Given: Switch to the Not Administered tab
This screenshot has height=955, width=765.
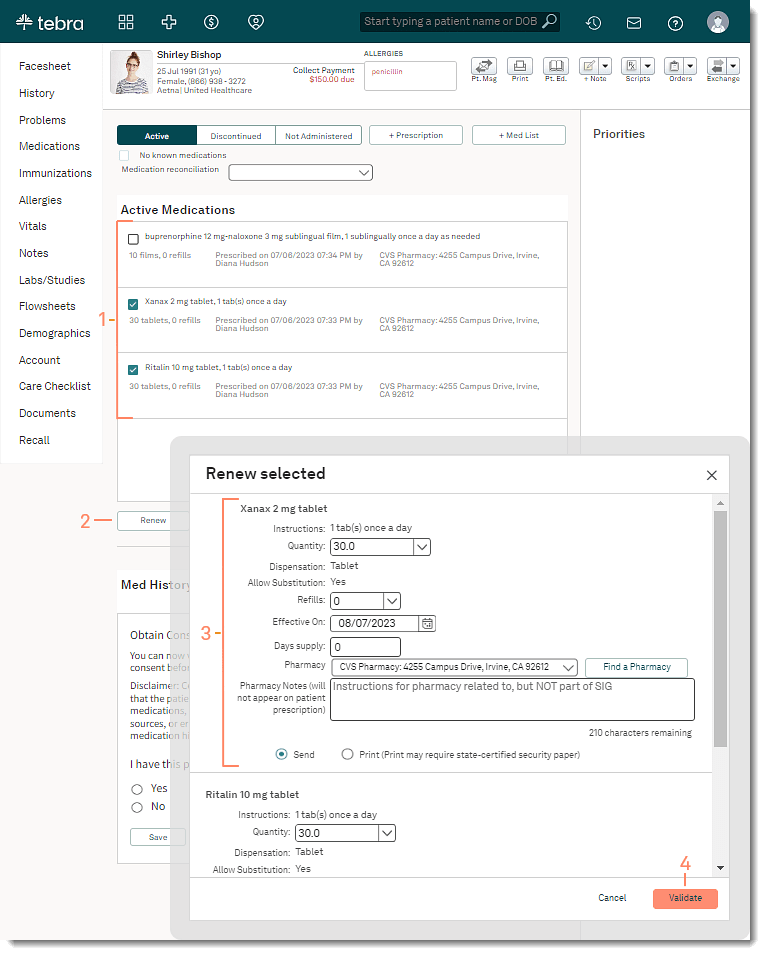Looking at the screenshot, I should (x=319, y=136).
